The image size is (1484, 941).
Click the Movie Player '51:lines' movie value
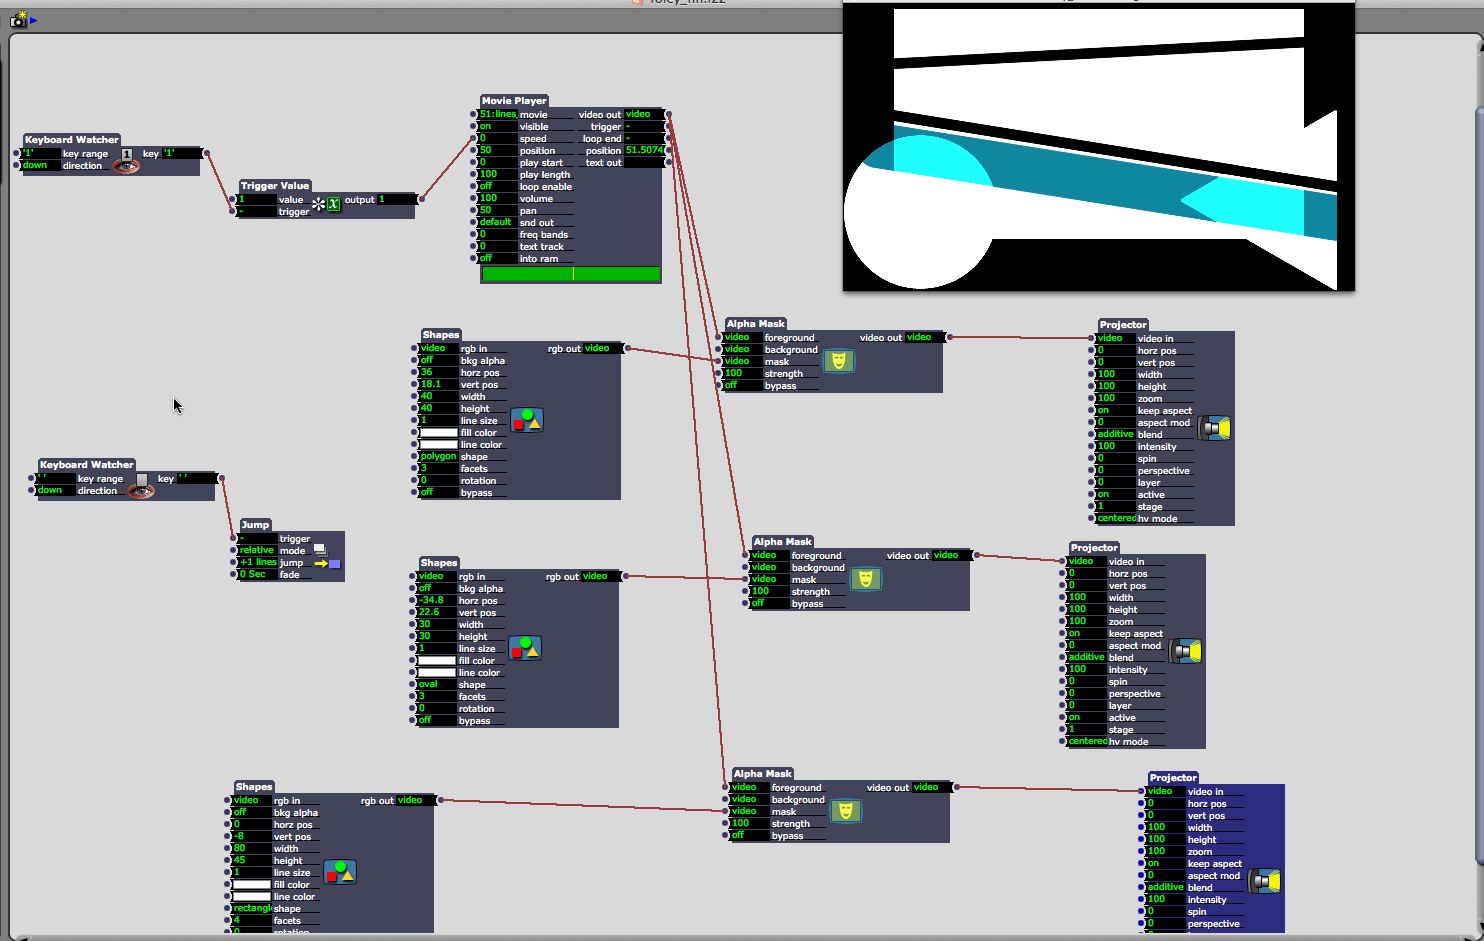[x=497, y=115]
